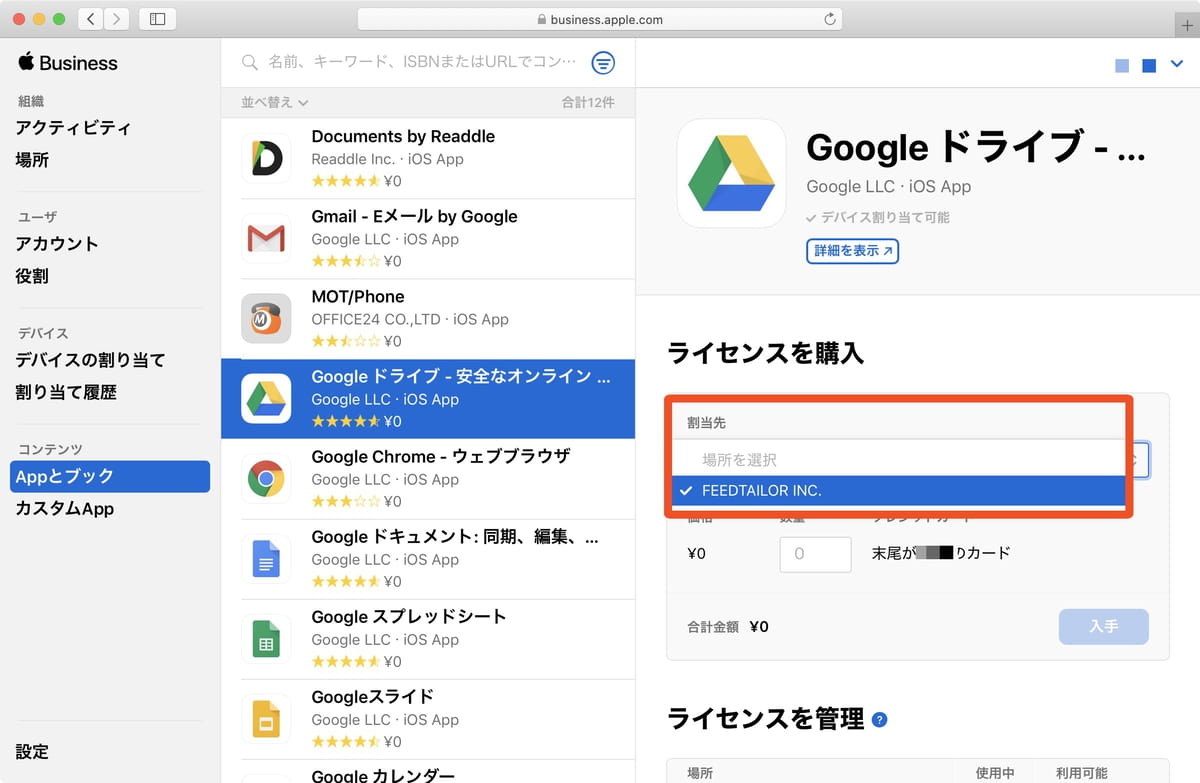Open the 並べ替え sort dropdown
The width and height of the screenshot is (1200, 783).
tap(275, 102)
